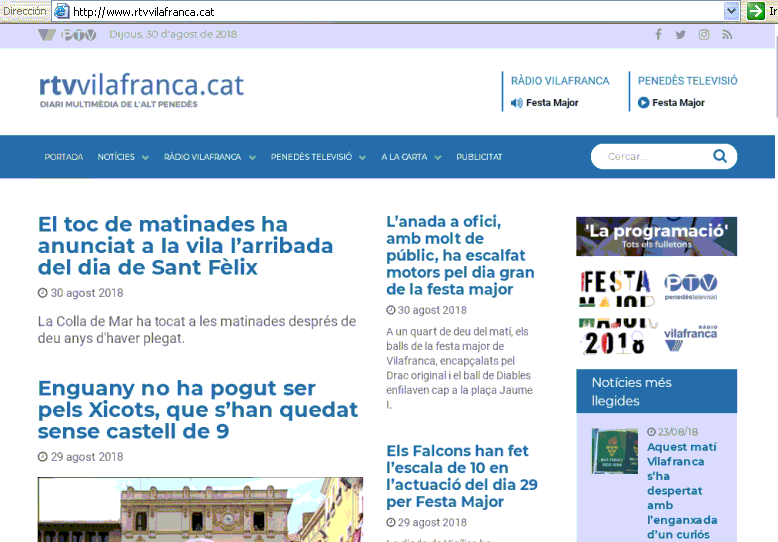Image resolution: width=778 pixels, height=542 pixels.
Task: Click the Facebook icon in top bar
Action: point(658,35)
